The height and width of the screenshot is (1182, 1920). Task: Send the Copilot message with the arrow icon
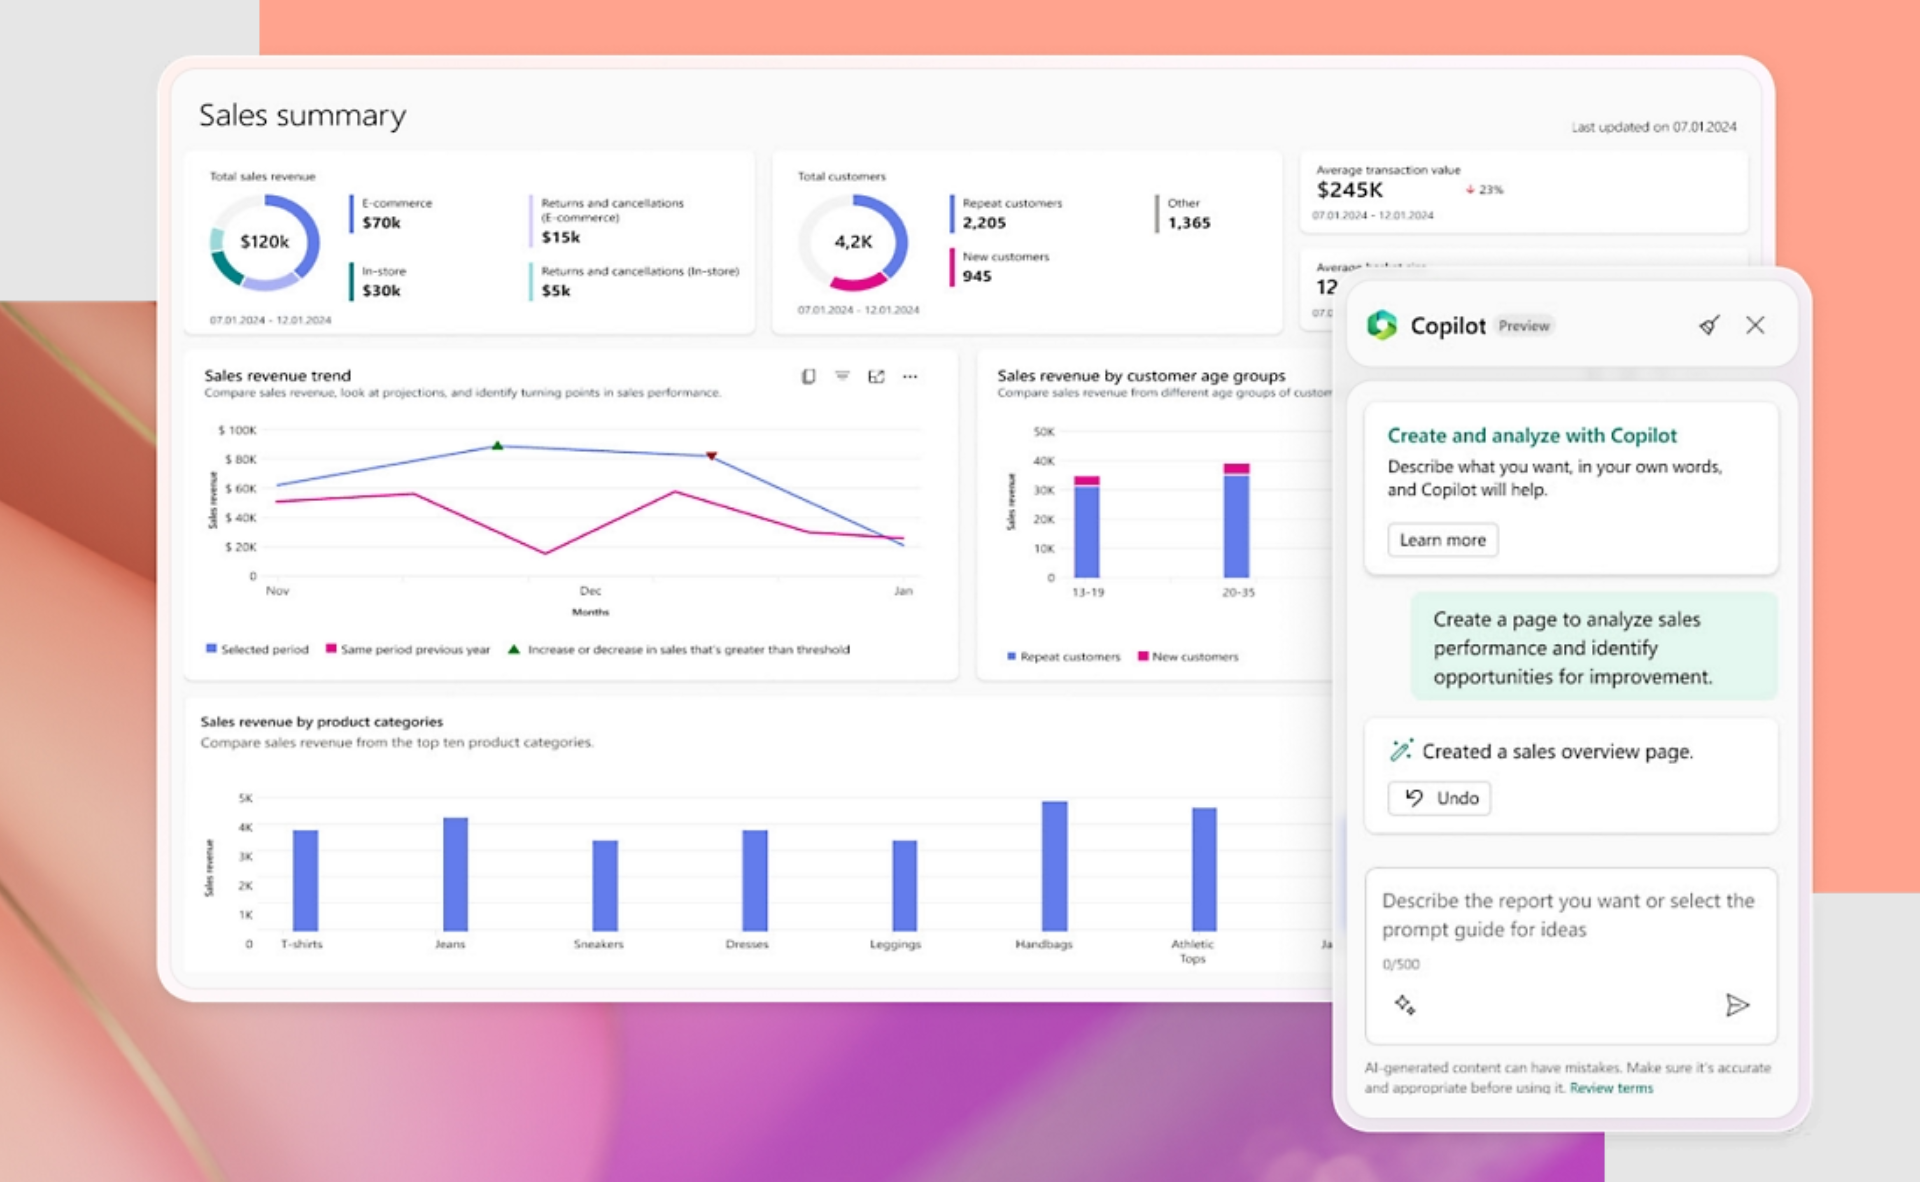tap(1740, 1006)
